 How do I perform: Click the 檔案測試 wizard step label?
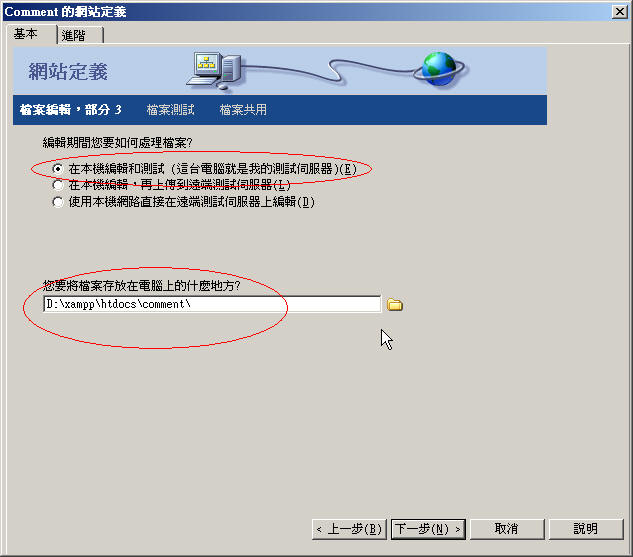click(x=171, y=110)
